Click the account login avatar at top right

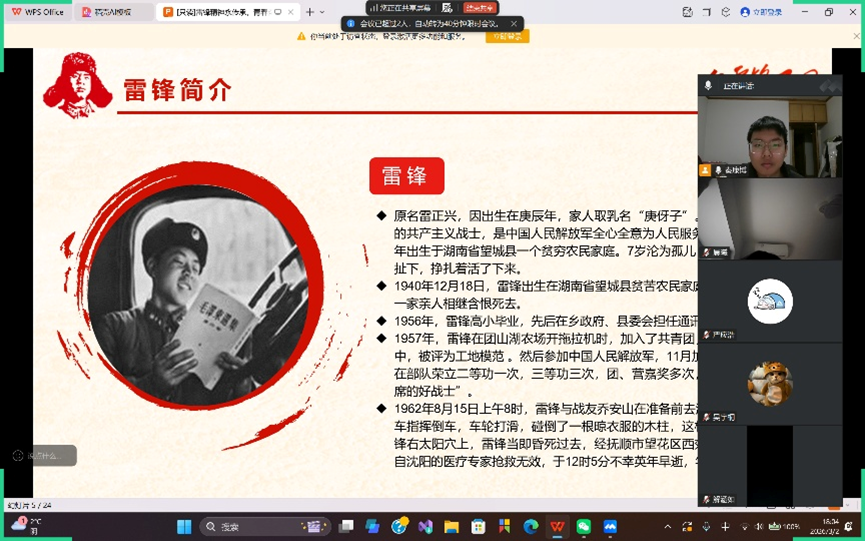(745, 12)
